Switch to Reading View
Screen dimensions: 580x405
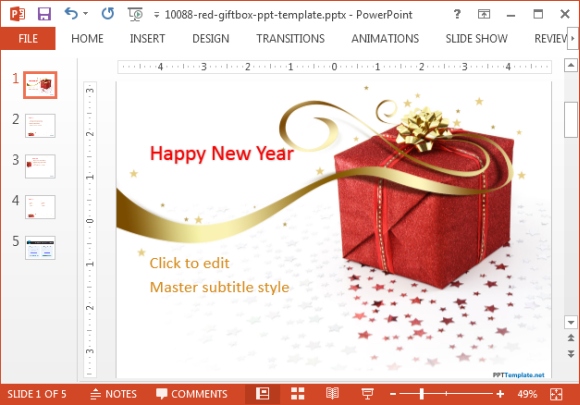332,394
